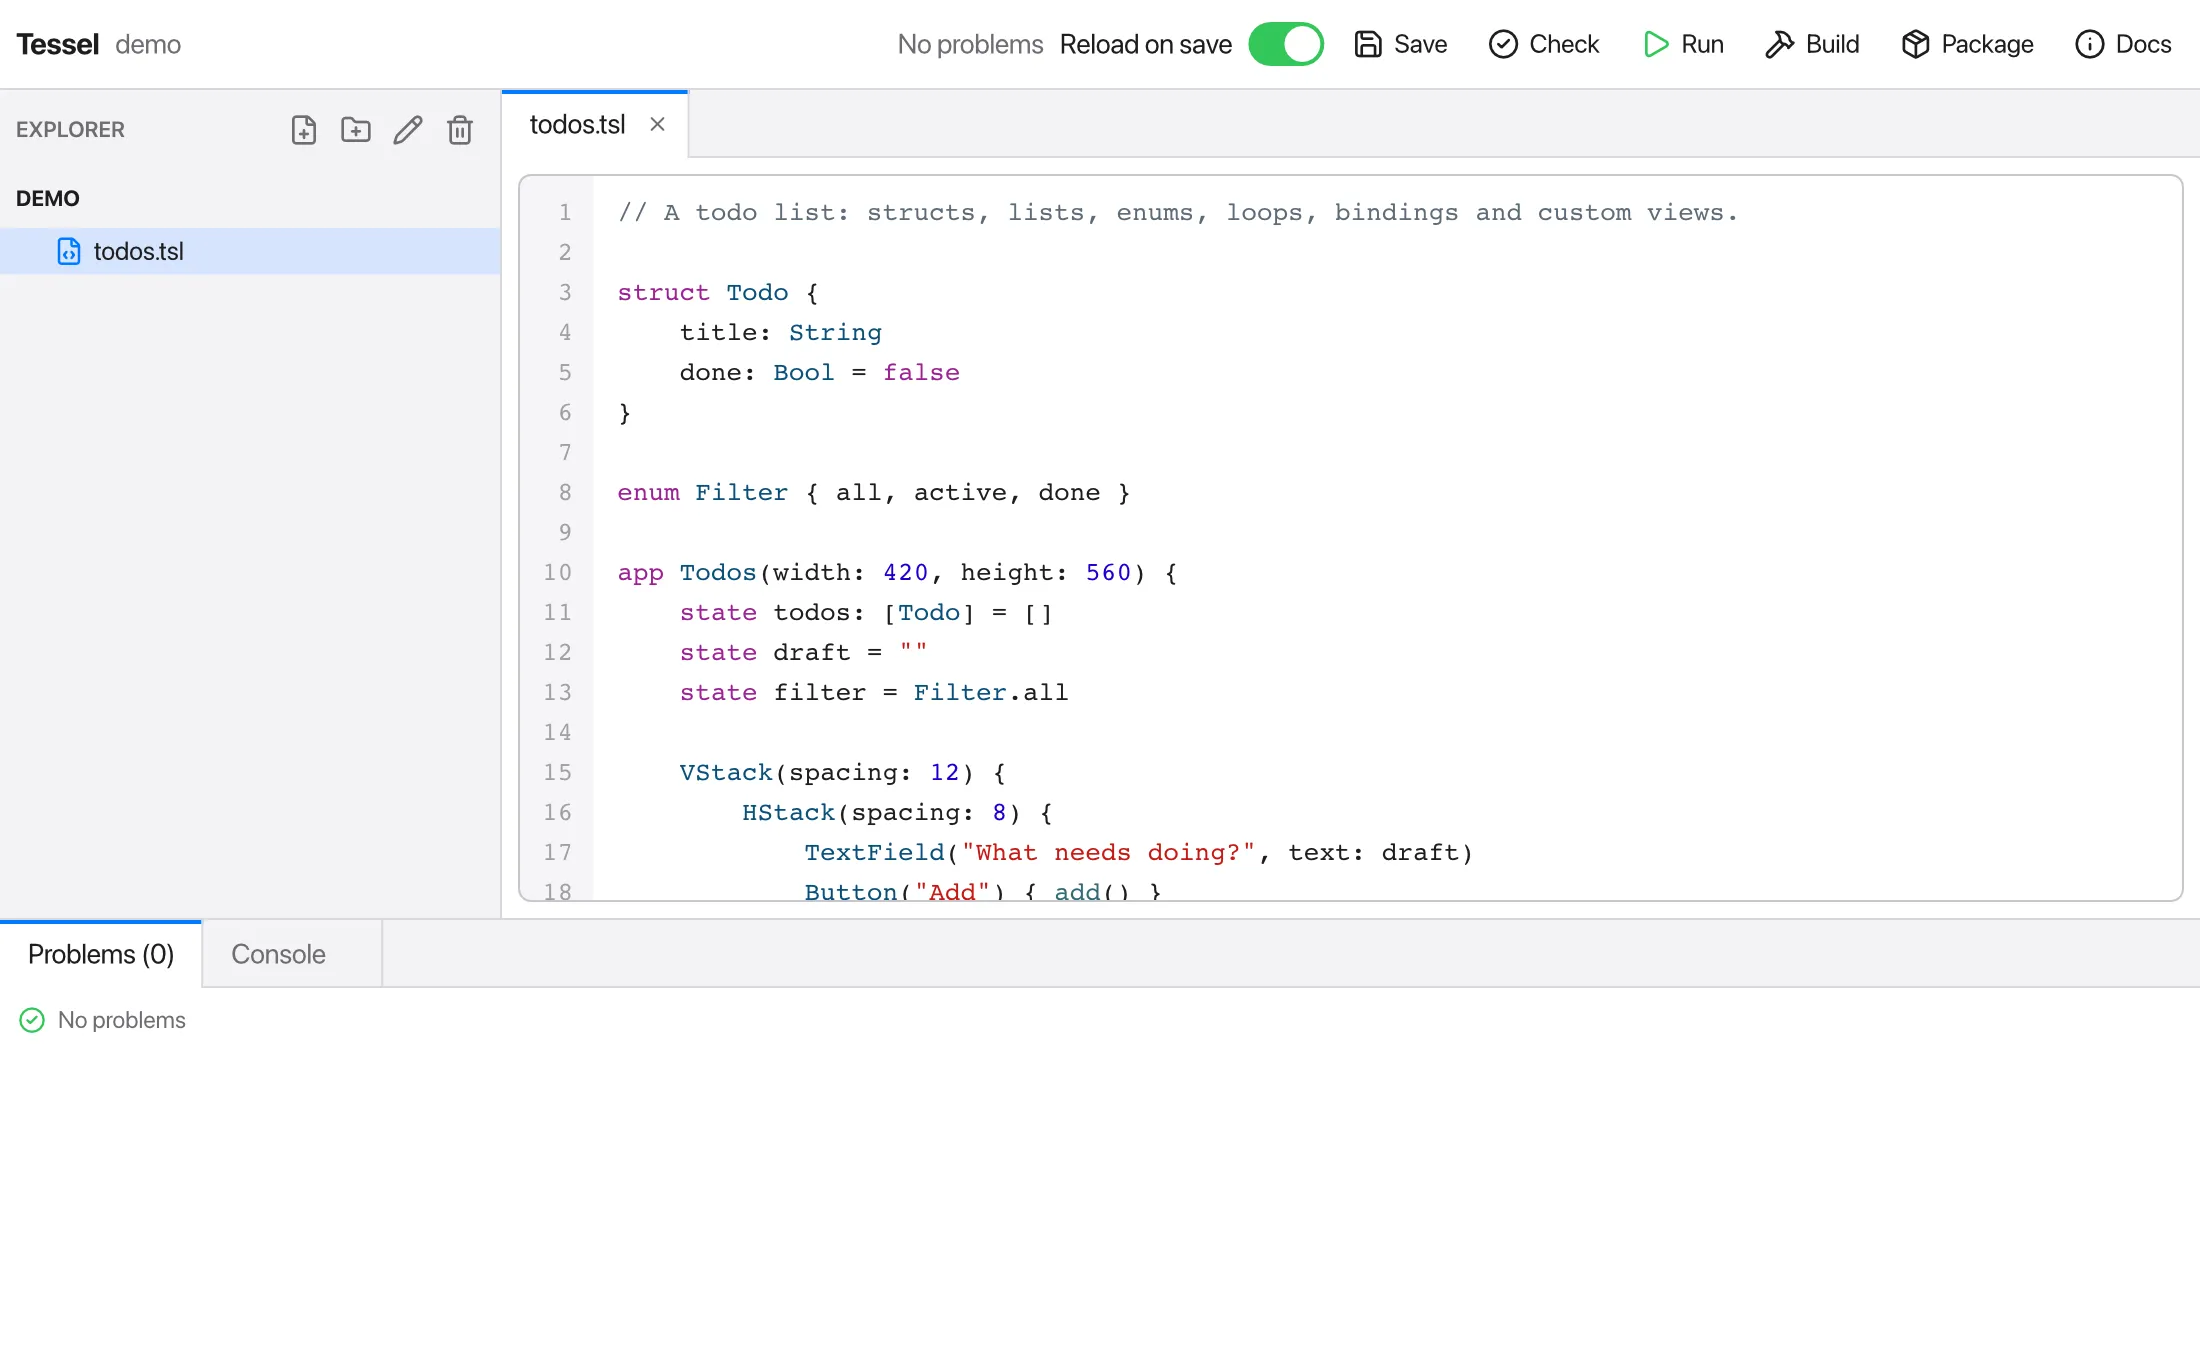Screen dimensions: 2200x1360
Task: Click the 'No problems' status in the top bar
Action: click(x=970, y=44)
